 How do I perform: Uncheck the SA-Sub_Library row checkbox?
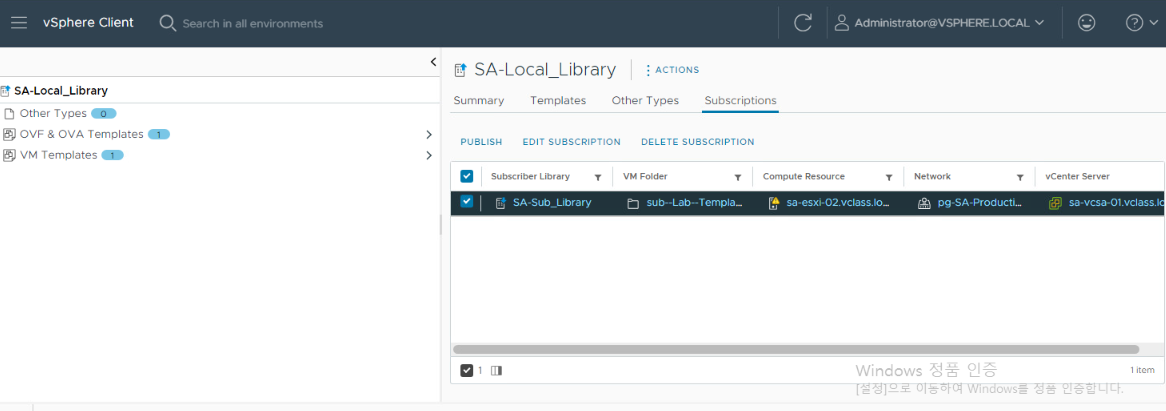tap(467, 201)
